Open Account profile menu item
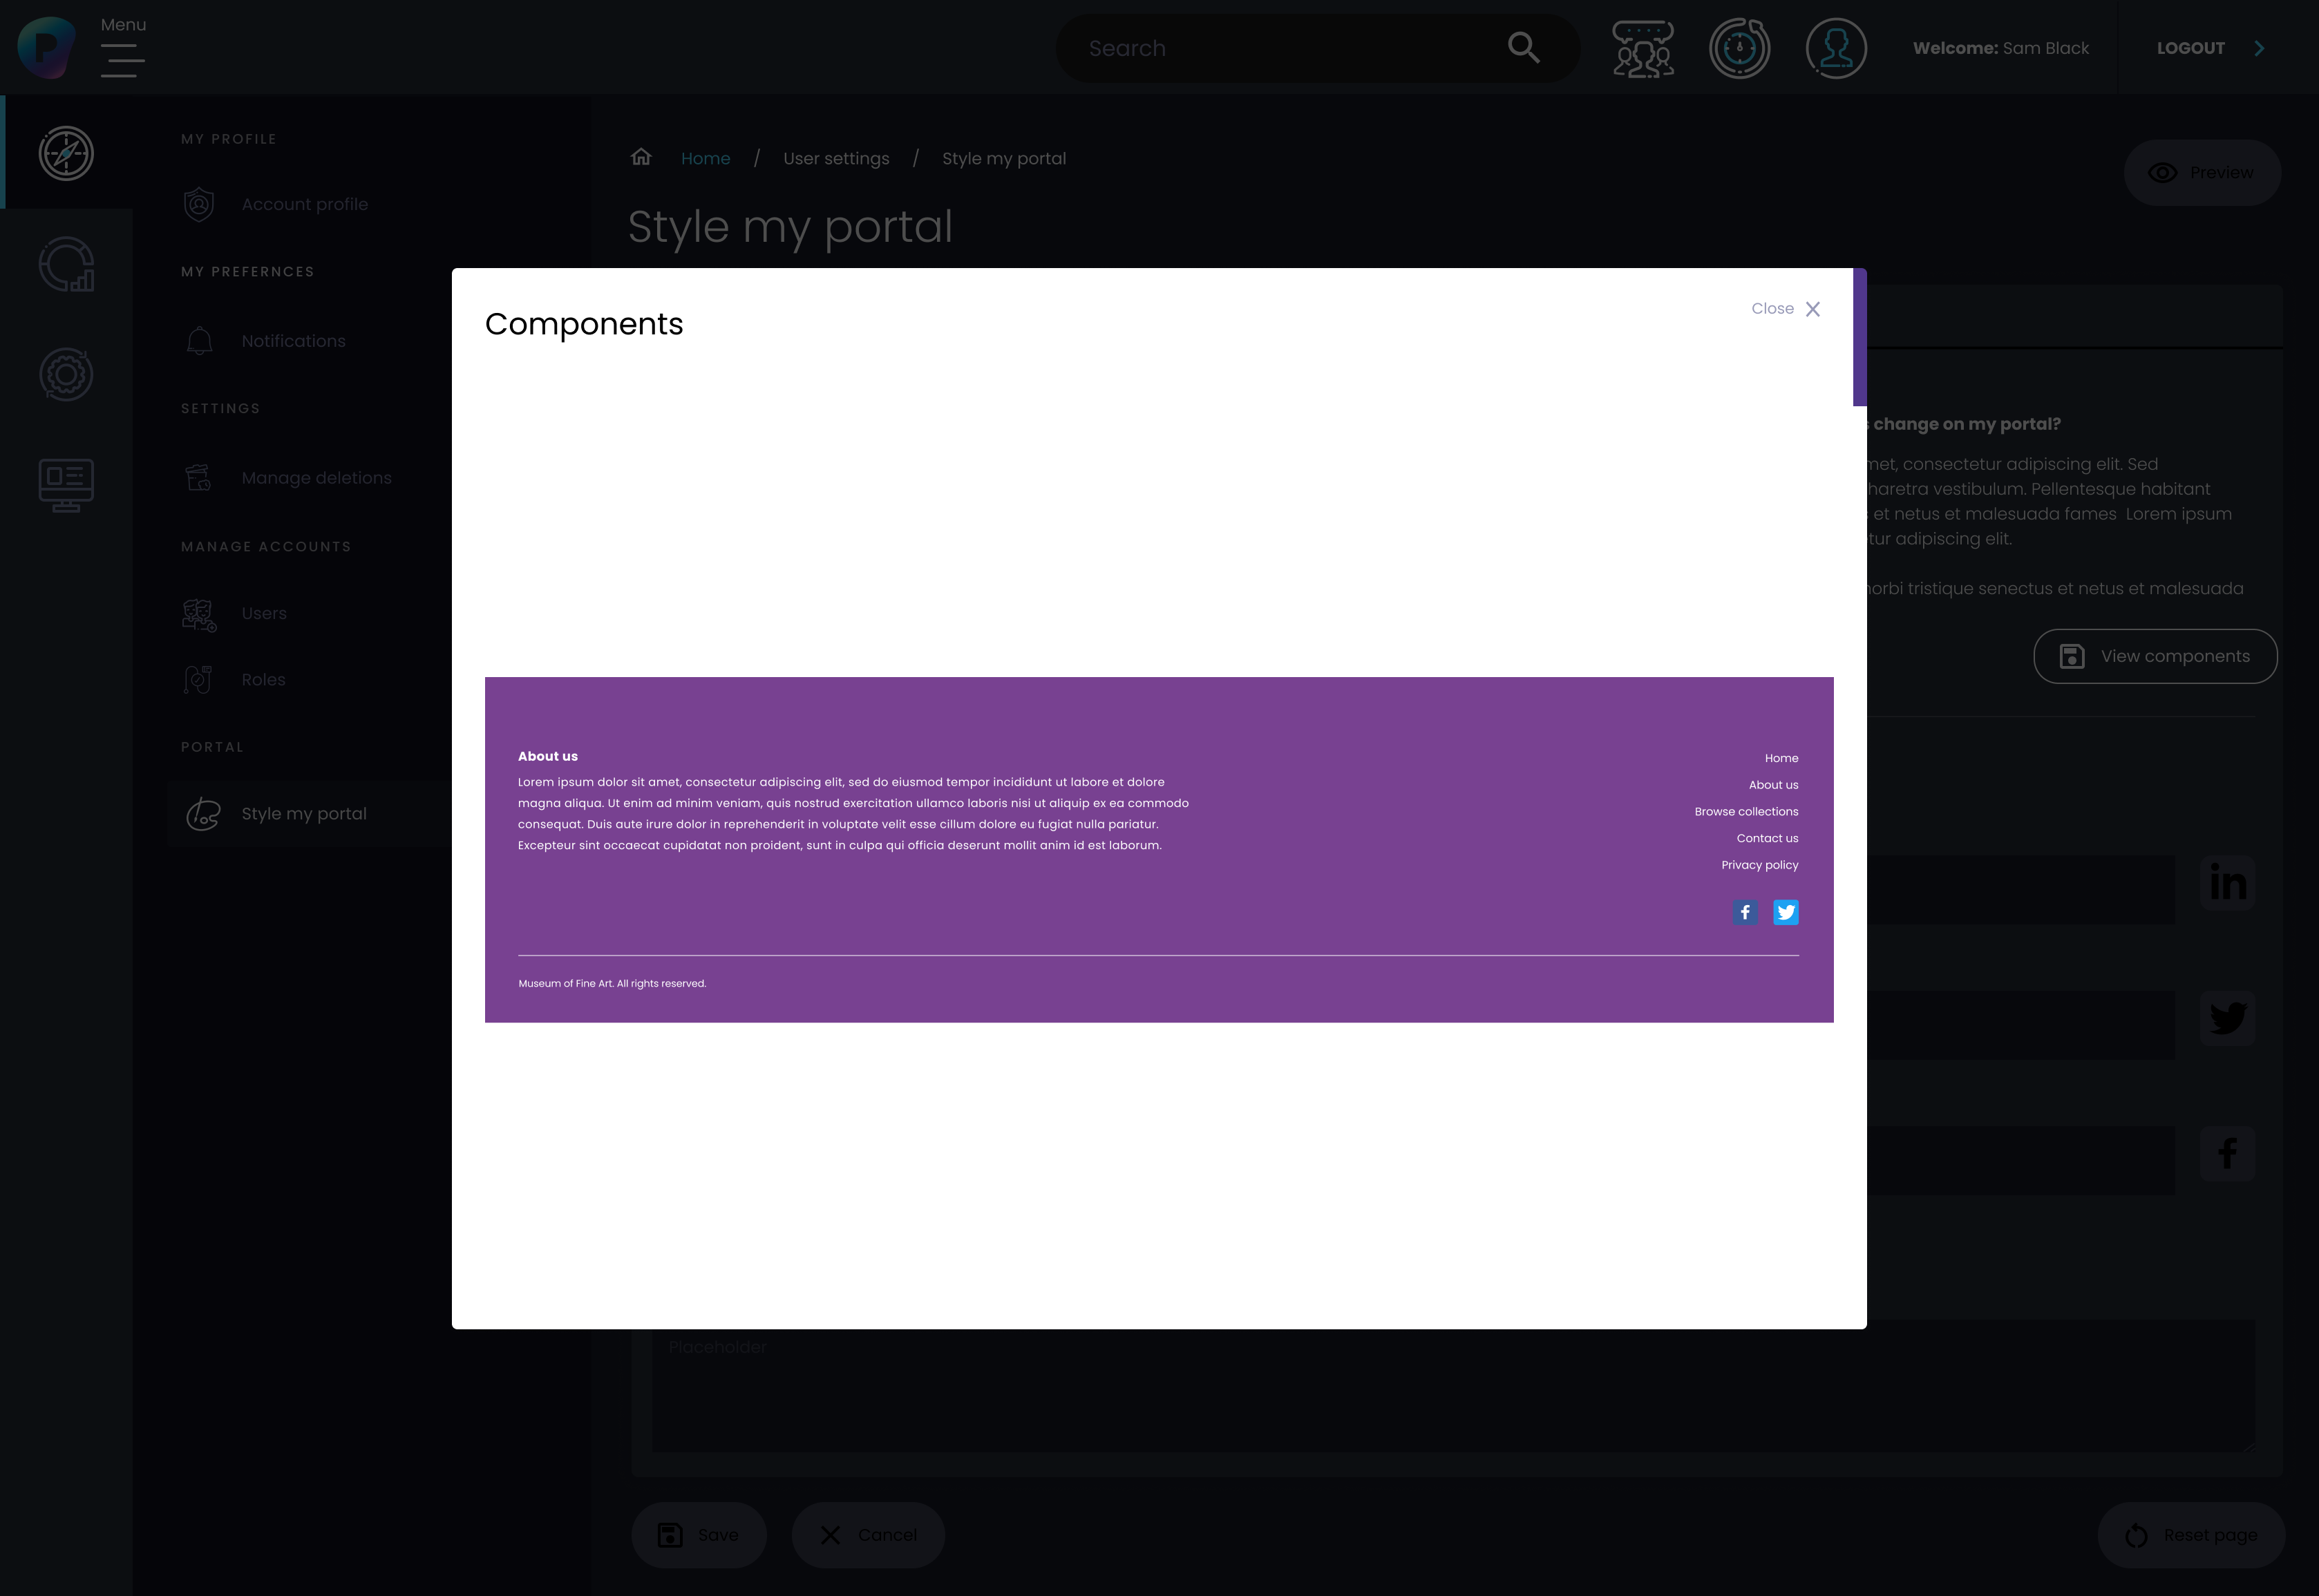 (x=304, y=204)
